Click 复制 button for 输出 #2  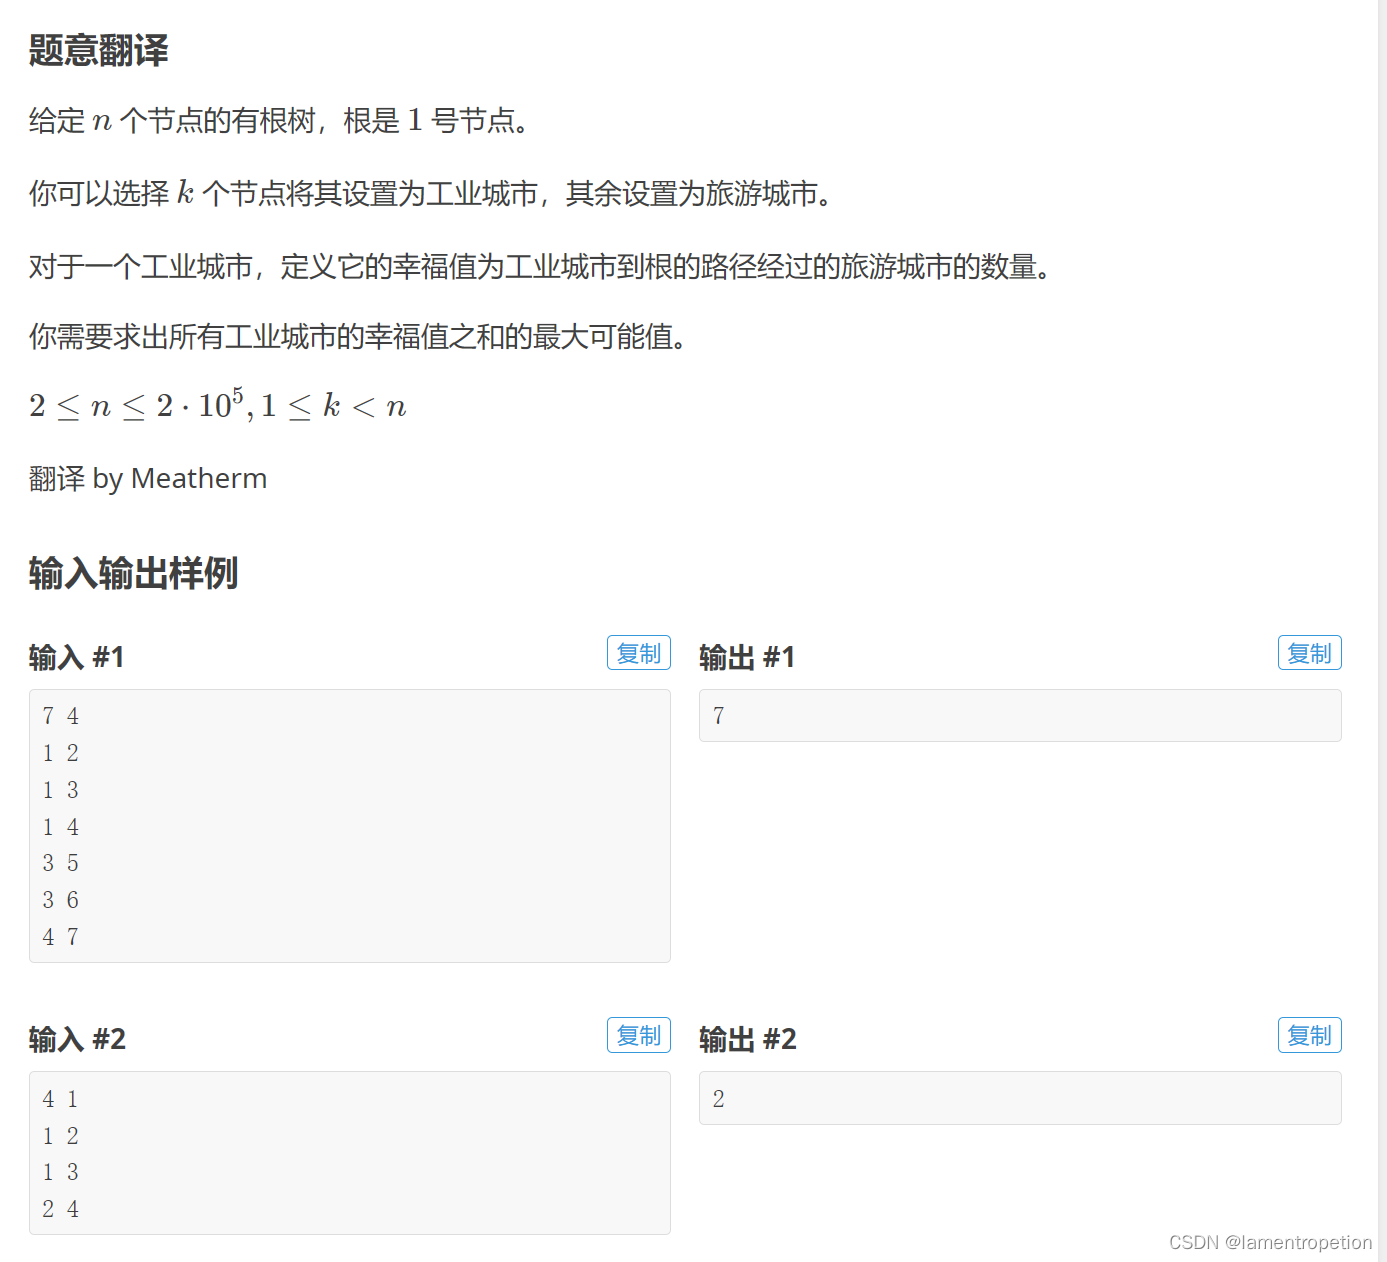1309,1035
